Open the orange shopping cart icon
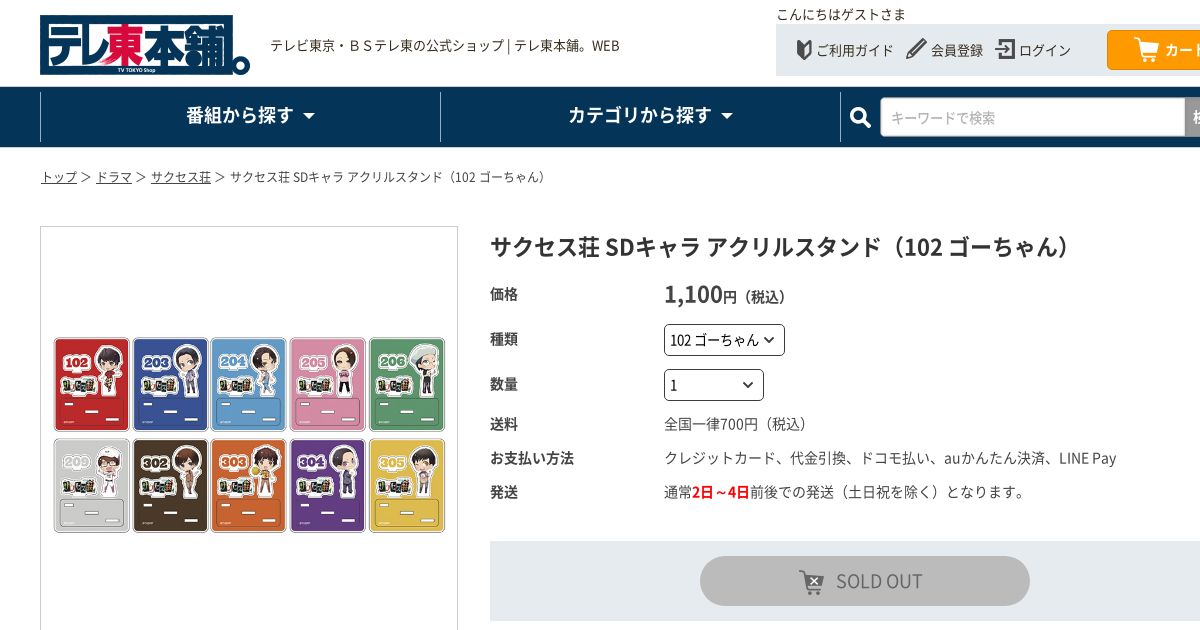Image resolution: width=1200 pixels, height=630 pixels. (x=1146, y=50)
